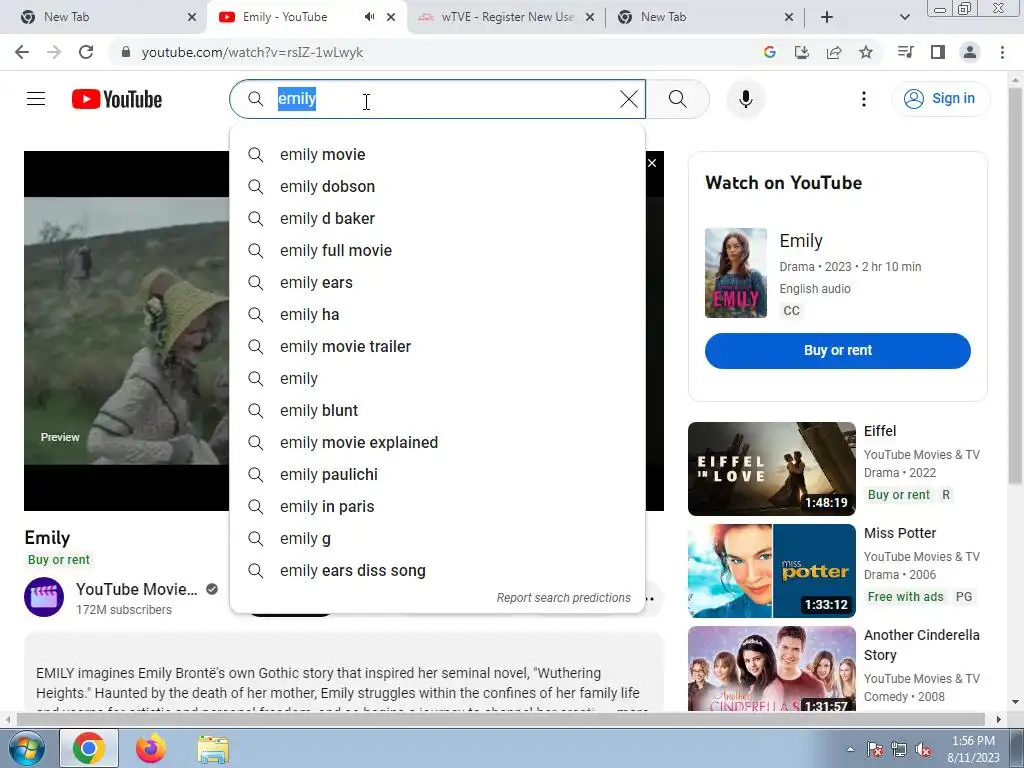The width and height of the screenshot is (1024, 768).
Task: Open Another Cinderella Story title
Action: 921,645
